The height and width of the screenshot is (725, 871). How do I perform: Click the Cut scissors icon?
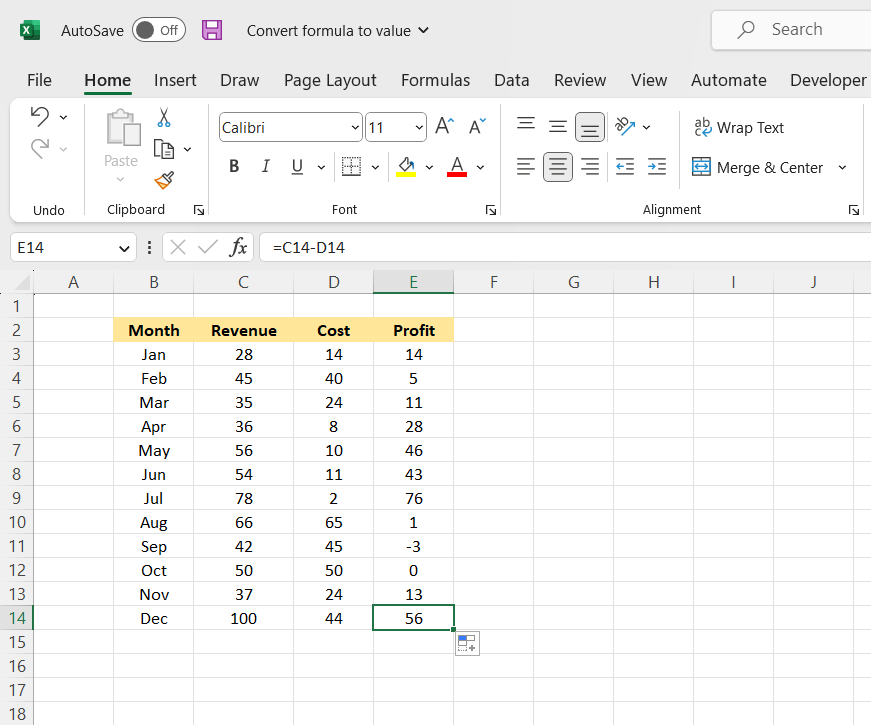click(x=164, y=118)
